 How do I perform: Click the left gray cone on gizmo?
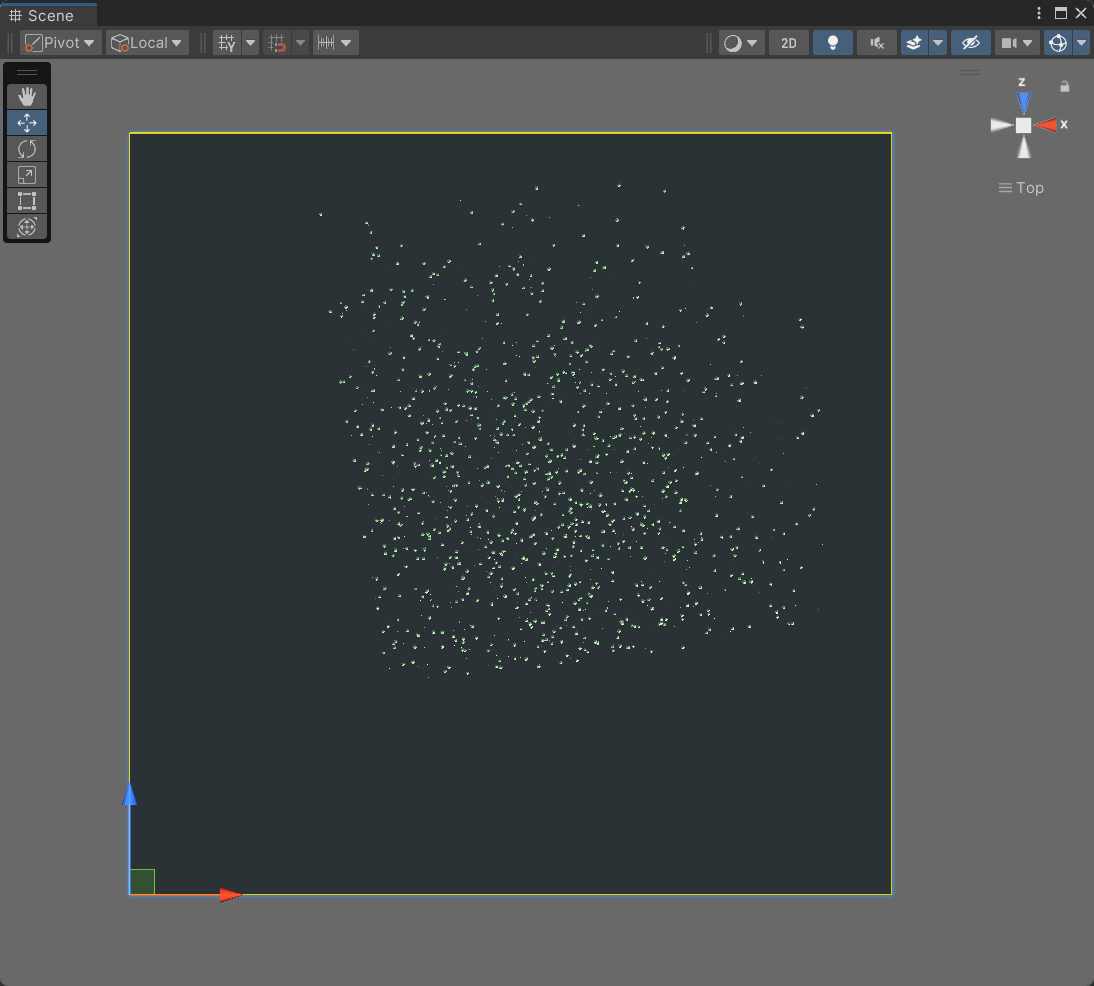(x=1001, y=125)
